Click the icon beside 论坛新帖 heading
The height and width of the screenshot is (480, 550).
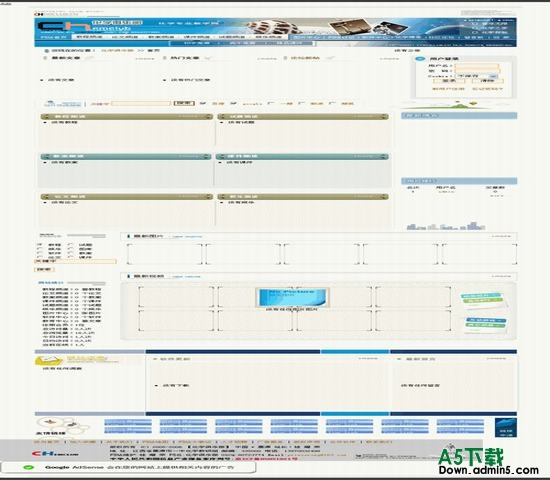coord(285,58)
